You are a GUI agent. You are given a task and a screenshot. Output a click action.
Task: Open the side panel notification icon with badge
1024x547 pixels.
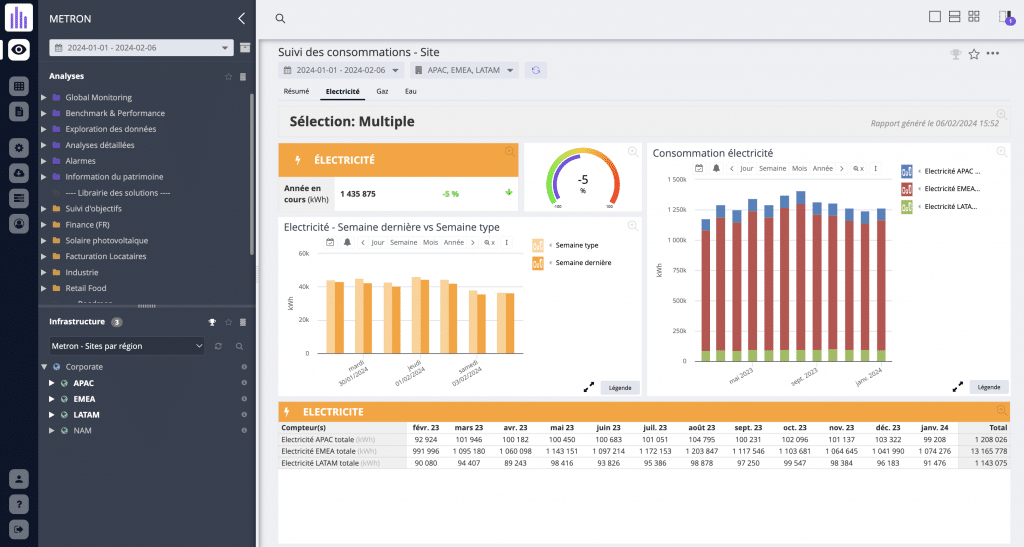(x=1006, y=18)
